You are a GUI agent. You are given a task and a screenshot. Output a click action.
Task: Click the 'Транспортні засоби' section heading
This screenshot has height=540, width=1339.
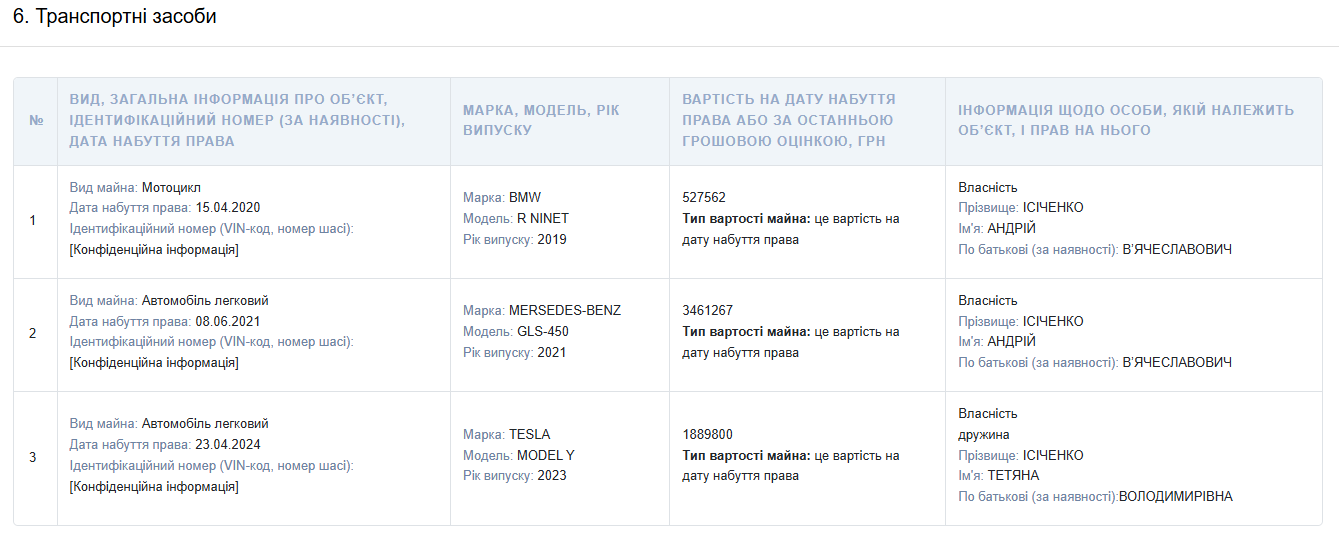click(114, 17)
